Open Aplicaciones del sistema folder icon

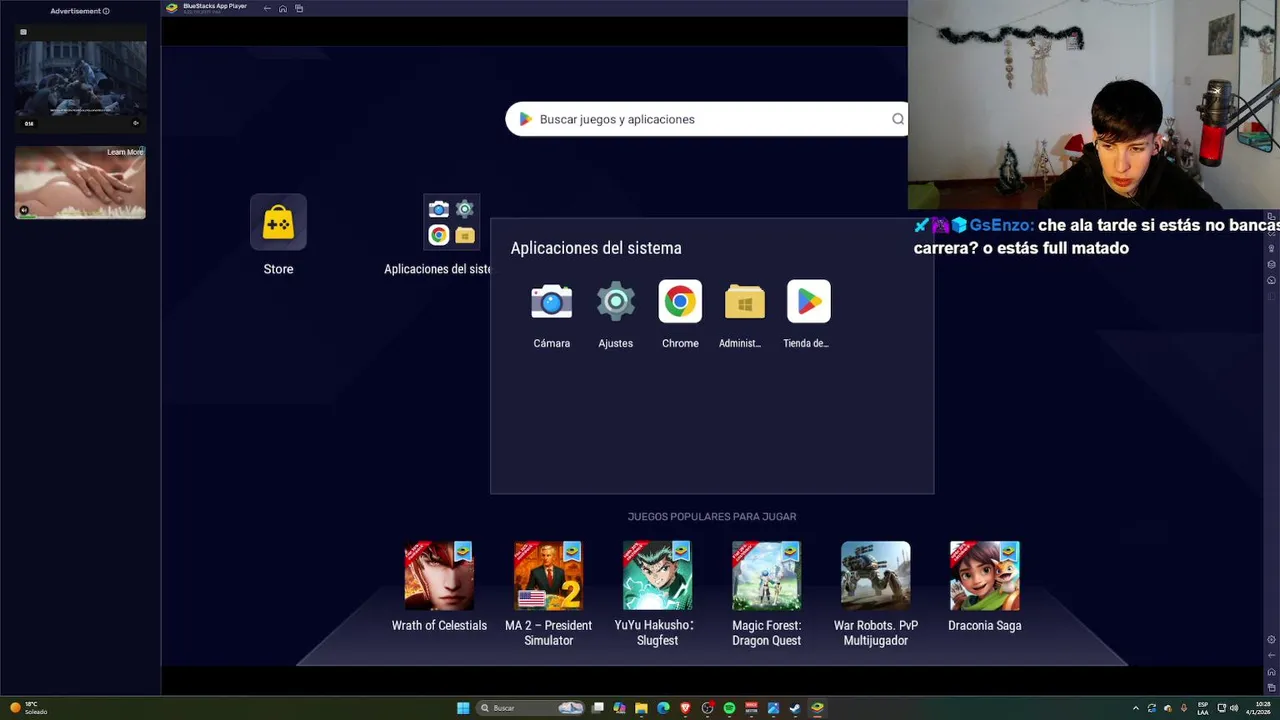click(x=451, y=222)
